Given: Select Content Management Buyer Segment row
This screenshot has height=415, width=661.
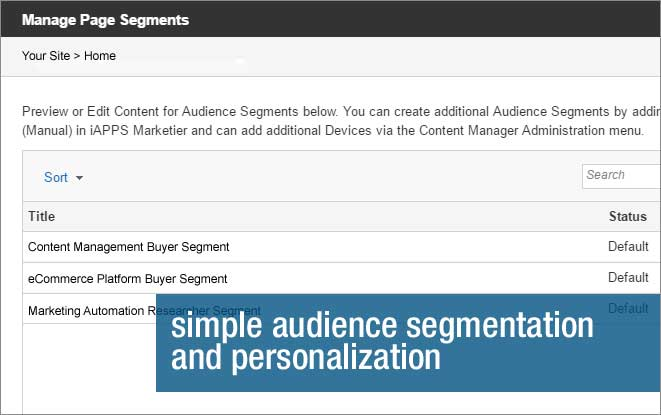Looking at the screenshot, I should pos(129,246).
